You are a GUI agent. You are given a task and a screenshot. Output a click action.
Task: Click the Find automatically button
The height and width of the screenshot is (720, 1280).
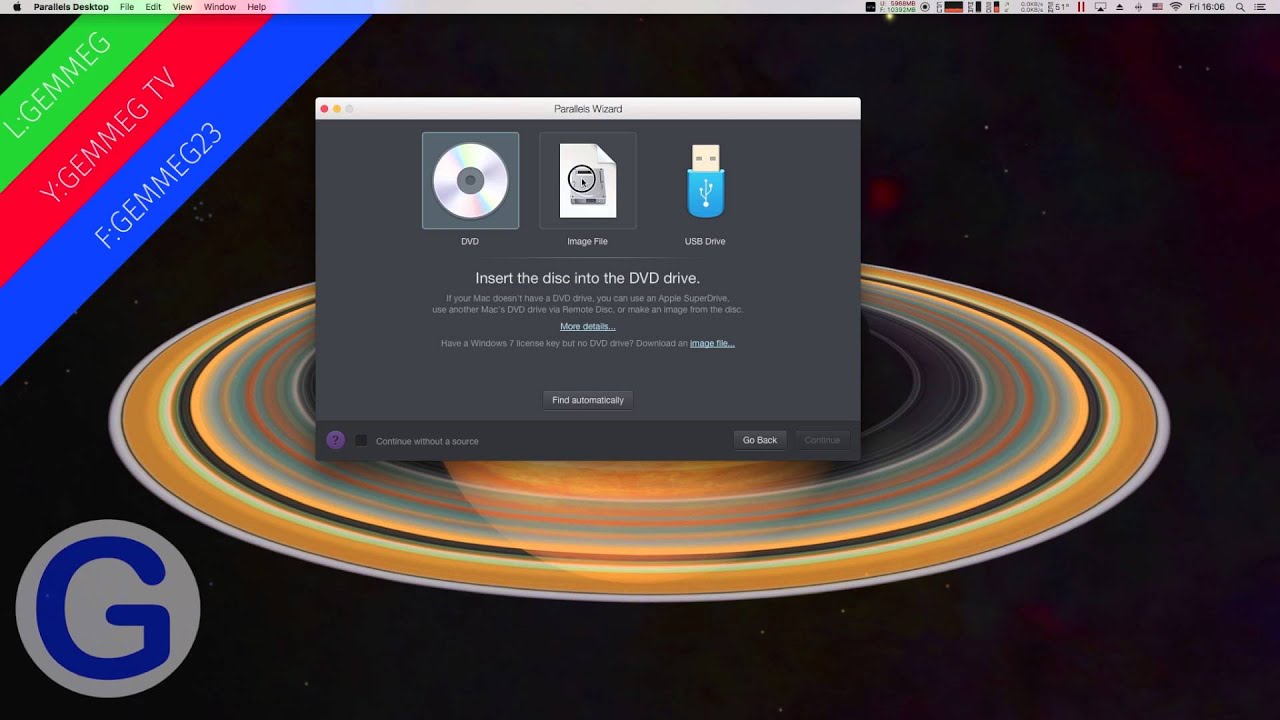(x=588, y=400)
